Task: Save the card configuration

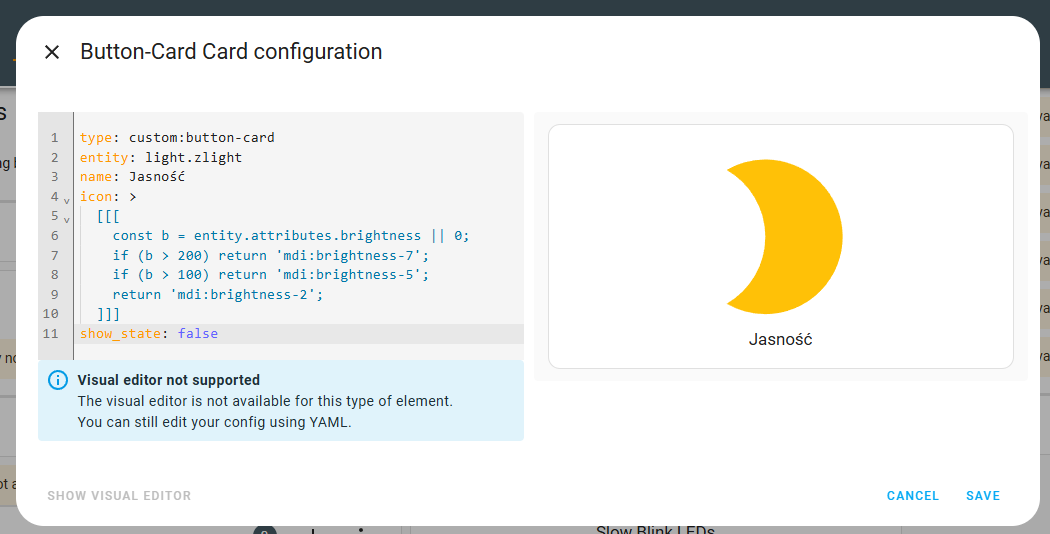Action: click(x=982, y=496)
